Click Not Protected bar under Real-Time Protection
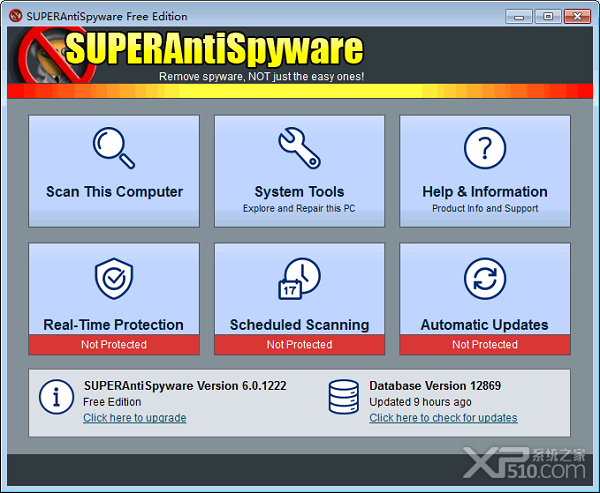 coord(114,344)
